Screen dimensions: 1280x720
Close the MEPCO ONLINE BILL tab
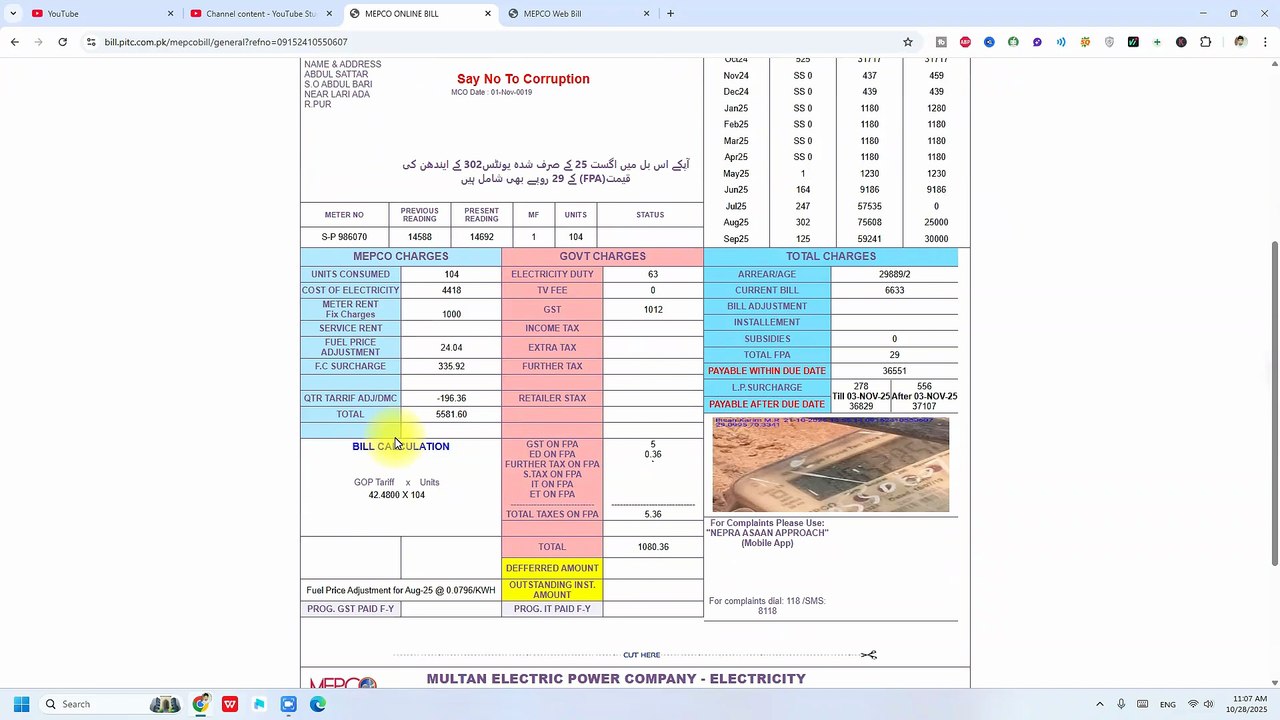coord(488,14)
